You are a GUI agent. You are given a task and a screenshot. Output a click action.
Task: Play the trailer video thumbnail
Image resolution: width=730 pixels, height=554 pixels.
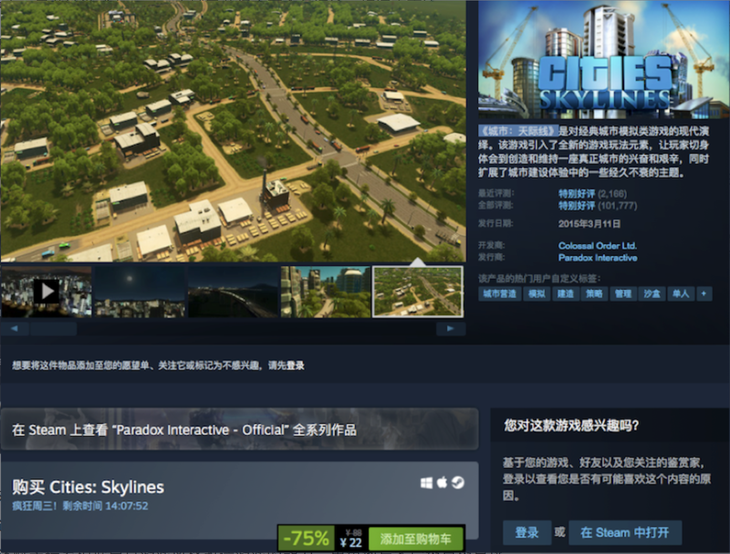(x=46, y=292)
